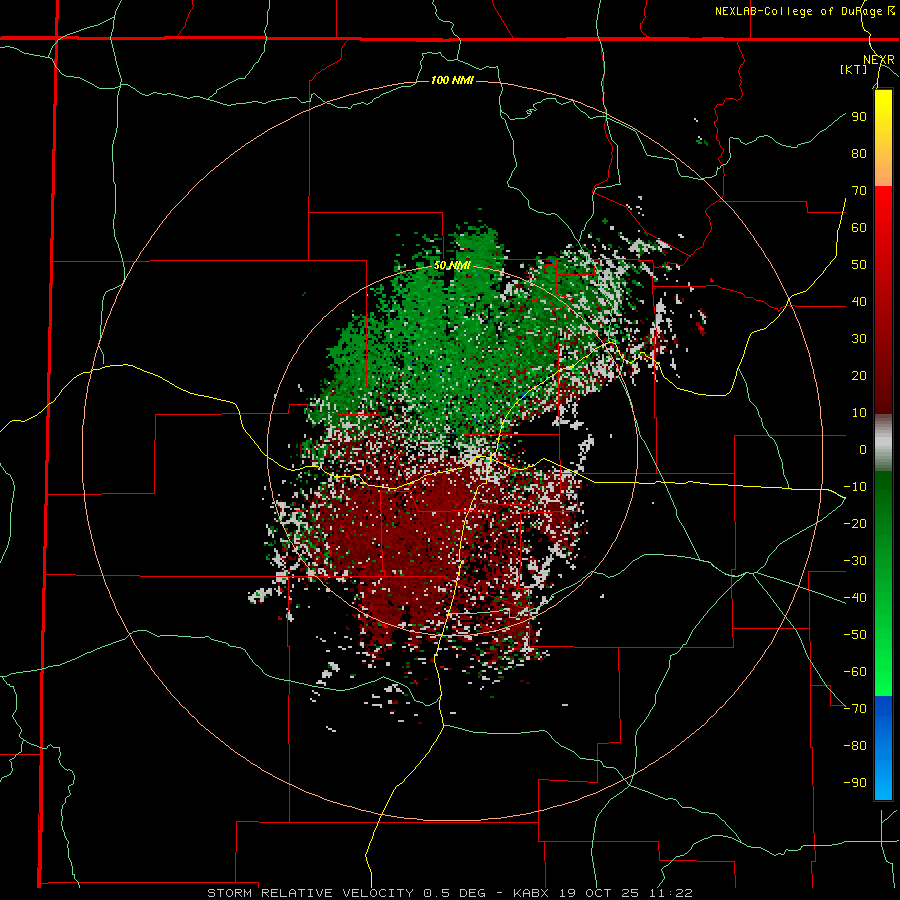Pick the gray zero-velocity band of the color bar
The image size is (900, 900).
click(x=883, y=443)
